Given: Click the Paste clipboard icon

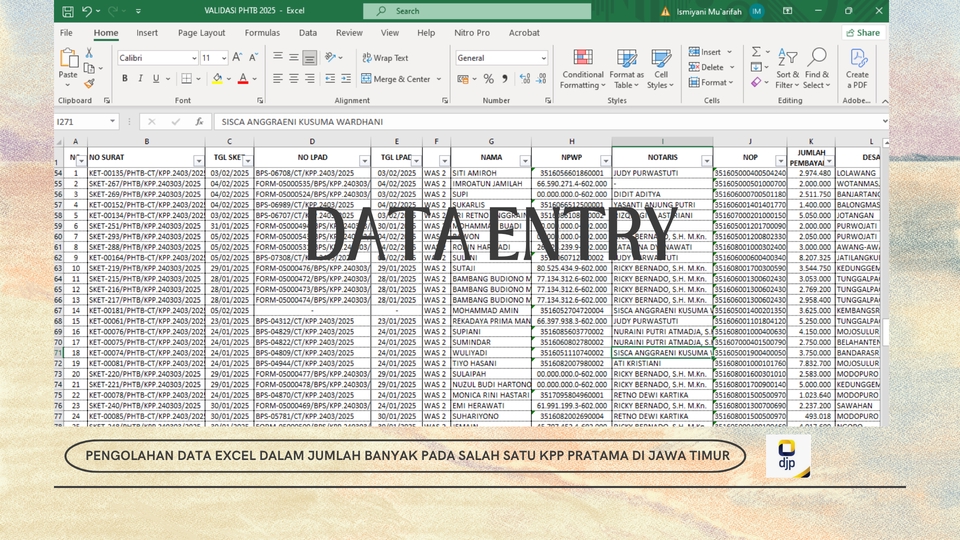Looking at the screenshot, I should click(68, 59).
